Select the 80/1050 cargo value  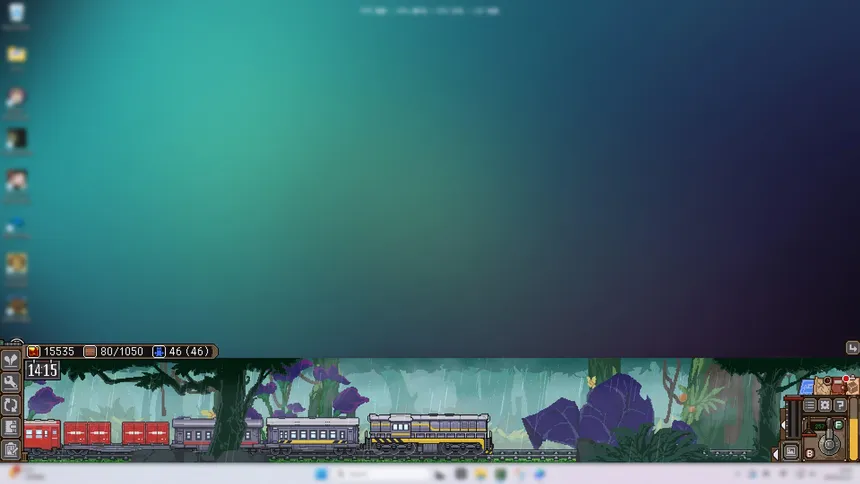[x=121, y=351]
